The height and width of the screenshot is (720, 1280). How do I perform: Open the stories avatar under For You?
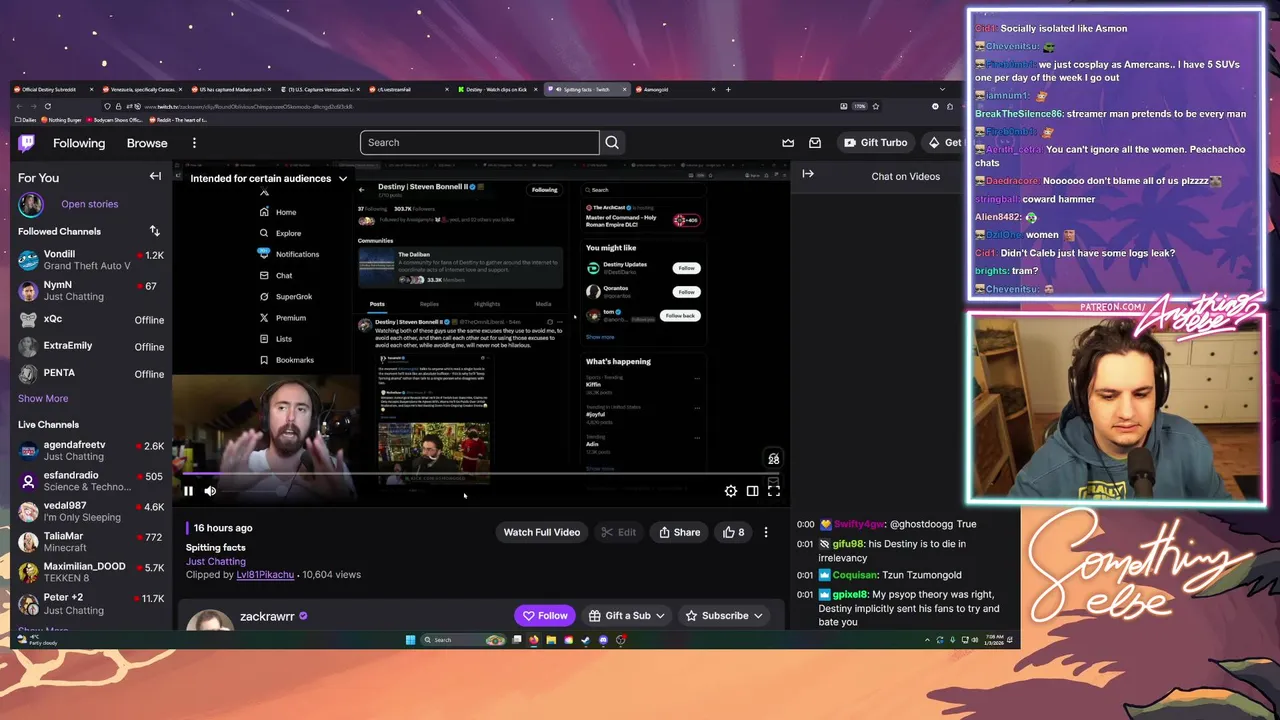tap(31, 205)
